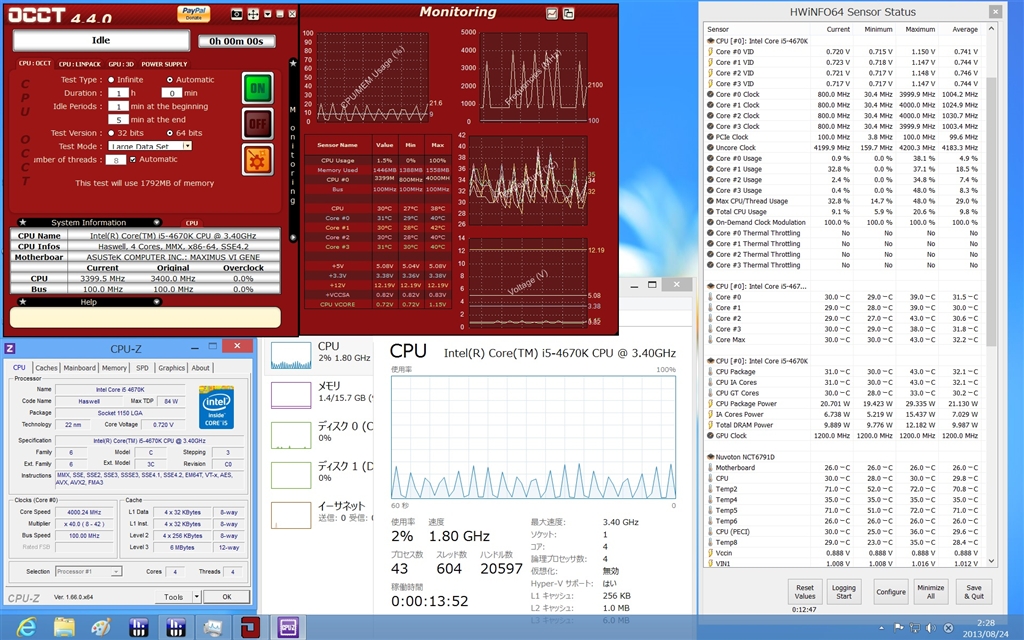Switch to OCCT red taskbar icon
The image size is (1024, 640).
click(x=250, y=627)
